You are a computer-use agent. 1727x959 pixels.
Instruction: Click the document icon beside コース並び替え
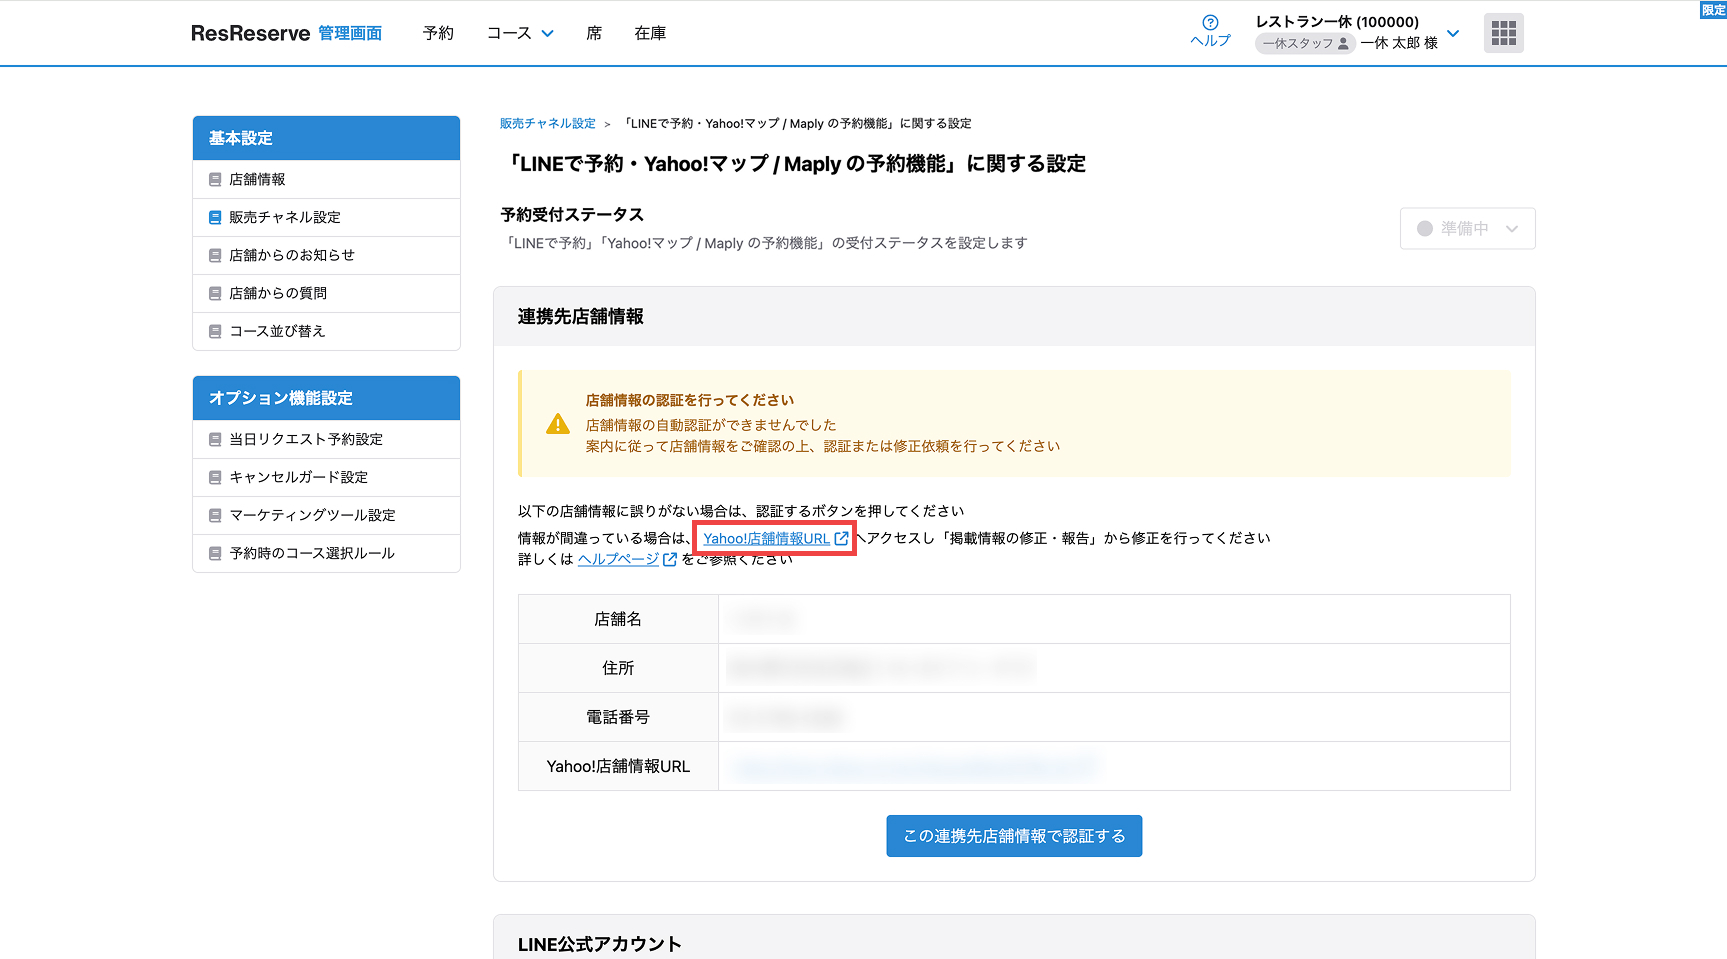215,331
